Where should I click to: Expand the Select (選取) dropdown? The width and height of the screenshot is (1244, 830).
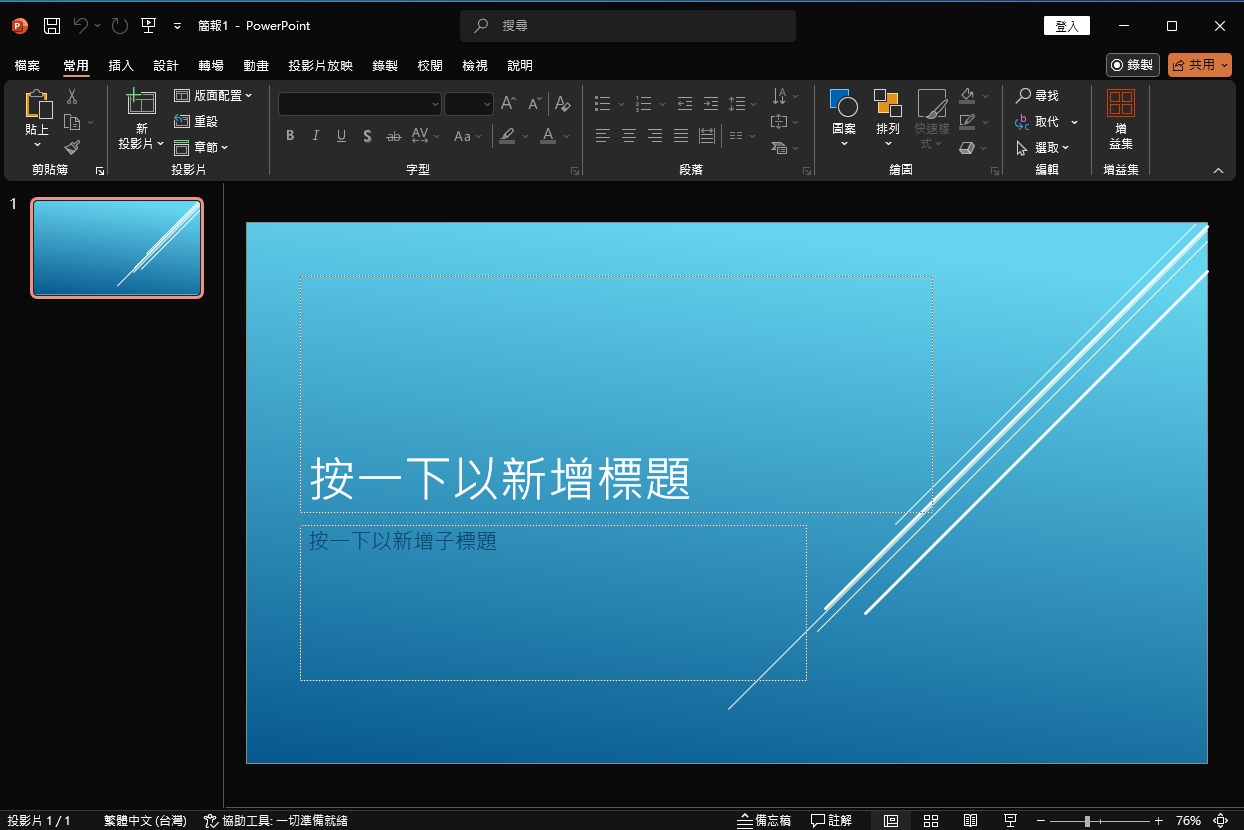[x=1042, y=148]
